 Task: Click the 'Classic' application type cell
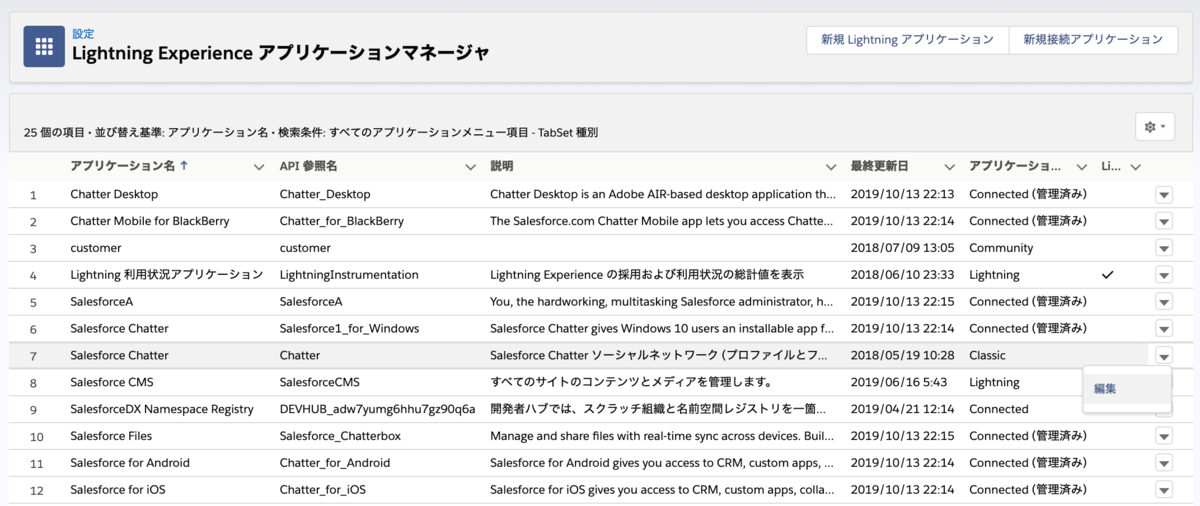[x=988, y=356]
